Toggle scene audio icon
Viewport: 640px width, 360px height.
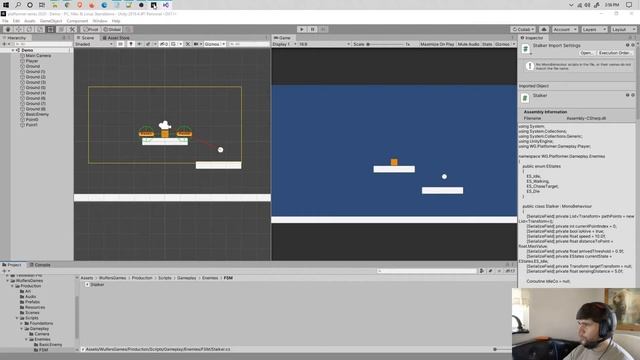coord(140,44)
